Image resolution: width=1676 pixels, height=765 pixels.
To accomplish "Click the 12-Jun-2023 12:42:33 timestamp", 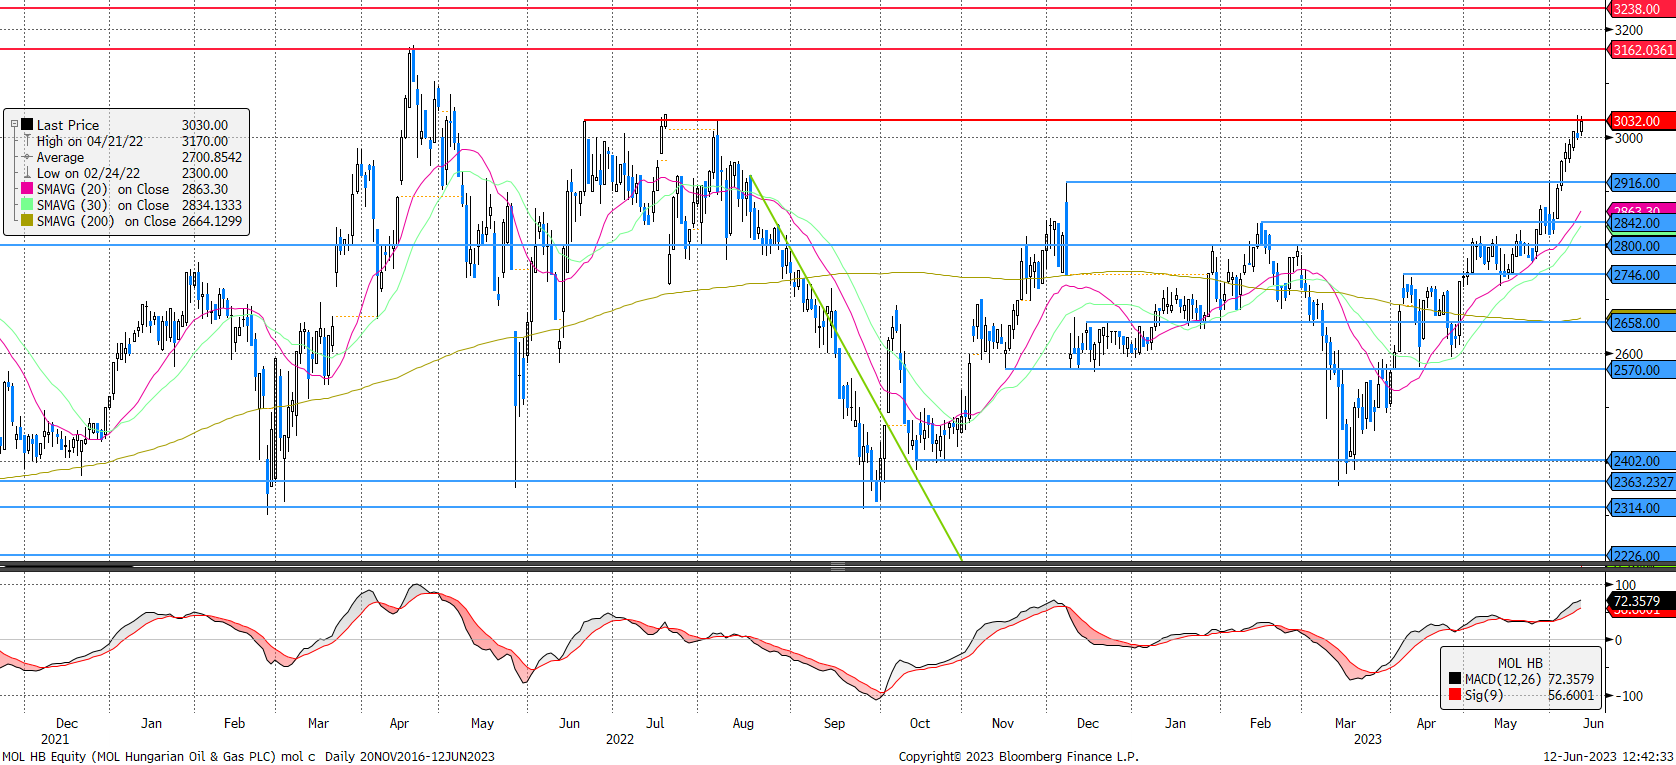I will pos(1608,757).
